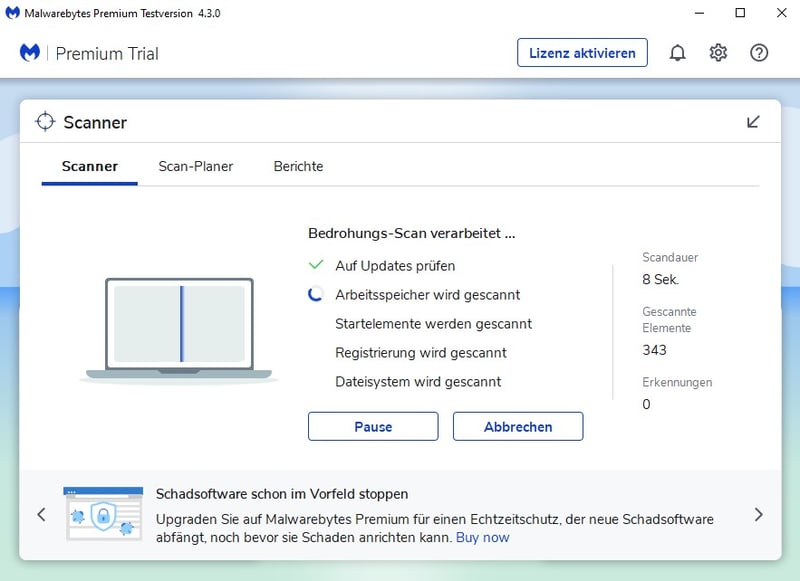The image size is (800, 581).
Task: Click the 'Gescannte Elemente' label
Action: [x=669, y=320]
